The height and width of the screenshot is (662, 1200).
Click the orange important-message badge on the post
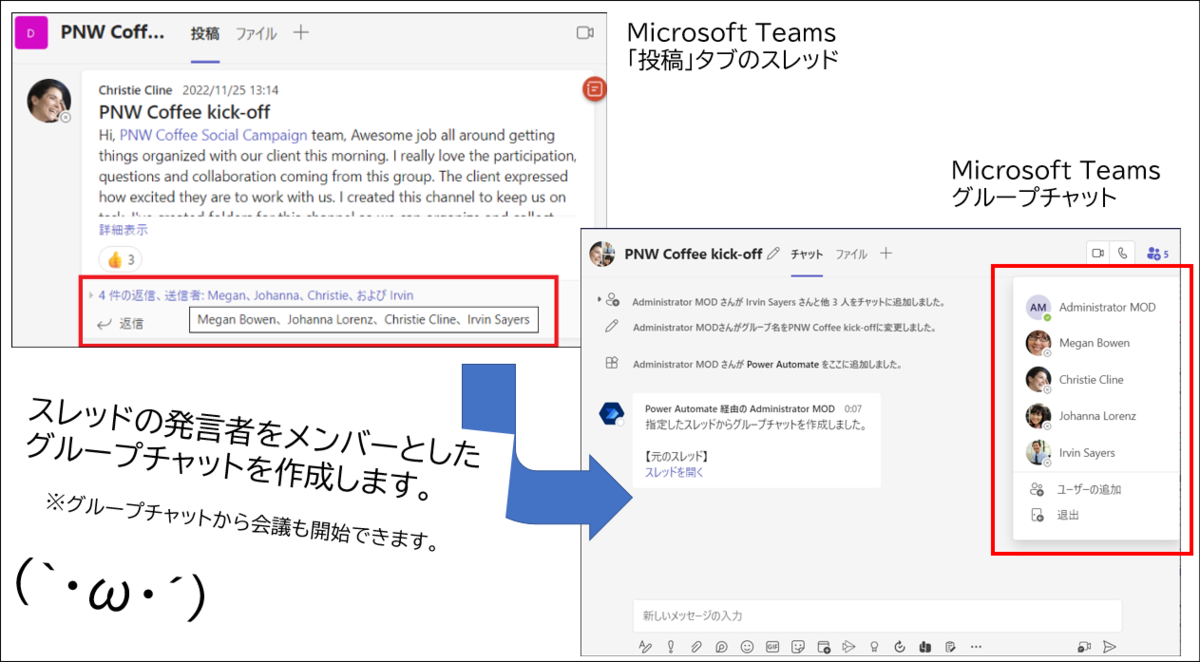(x=594, y=89)
